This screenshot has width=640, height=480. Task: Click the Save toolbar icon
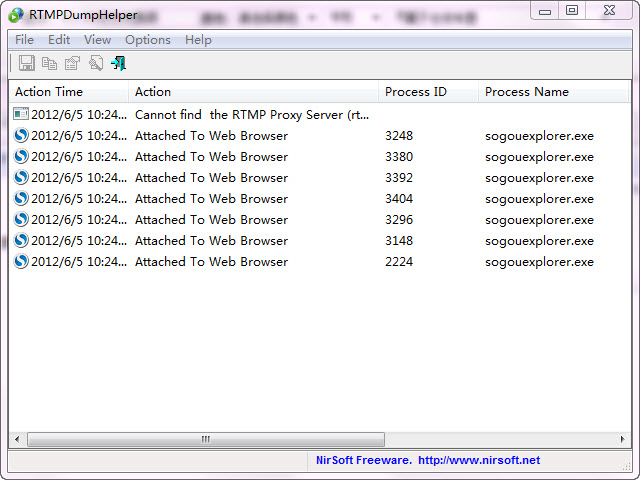27,64
